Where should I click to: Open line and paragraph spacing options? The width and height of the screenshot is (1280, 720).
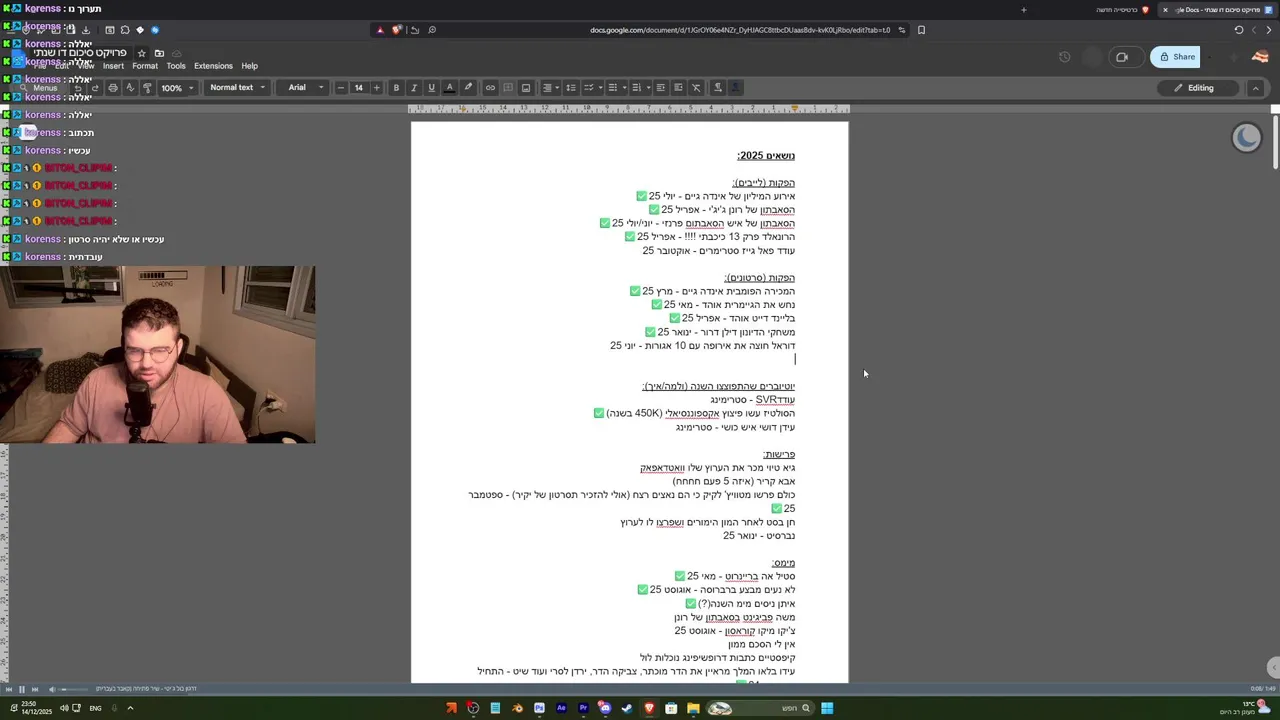pyautogui.click(x=571, y=88)
